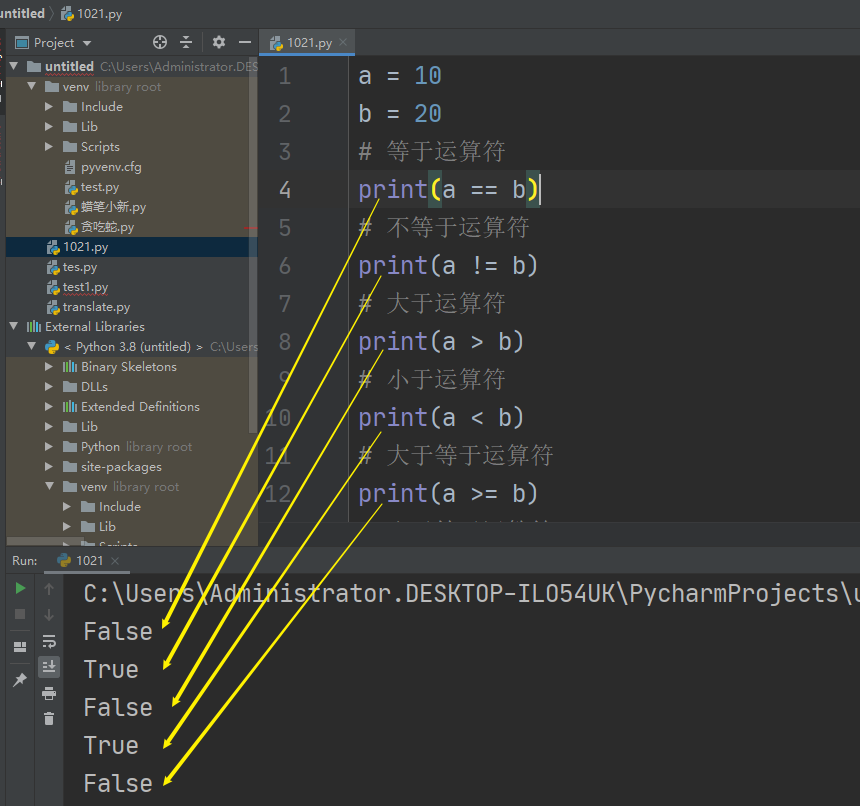Hide the Project tool window with the minus button
The image size is (860, 806).
pyautogui.click(x=245, y=42)
